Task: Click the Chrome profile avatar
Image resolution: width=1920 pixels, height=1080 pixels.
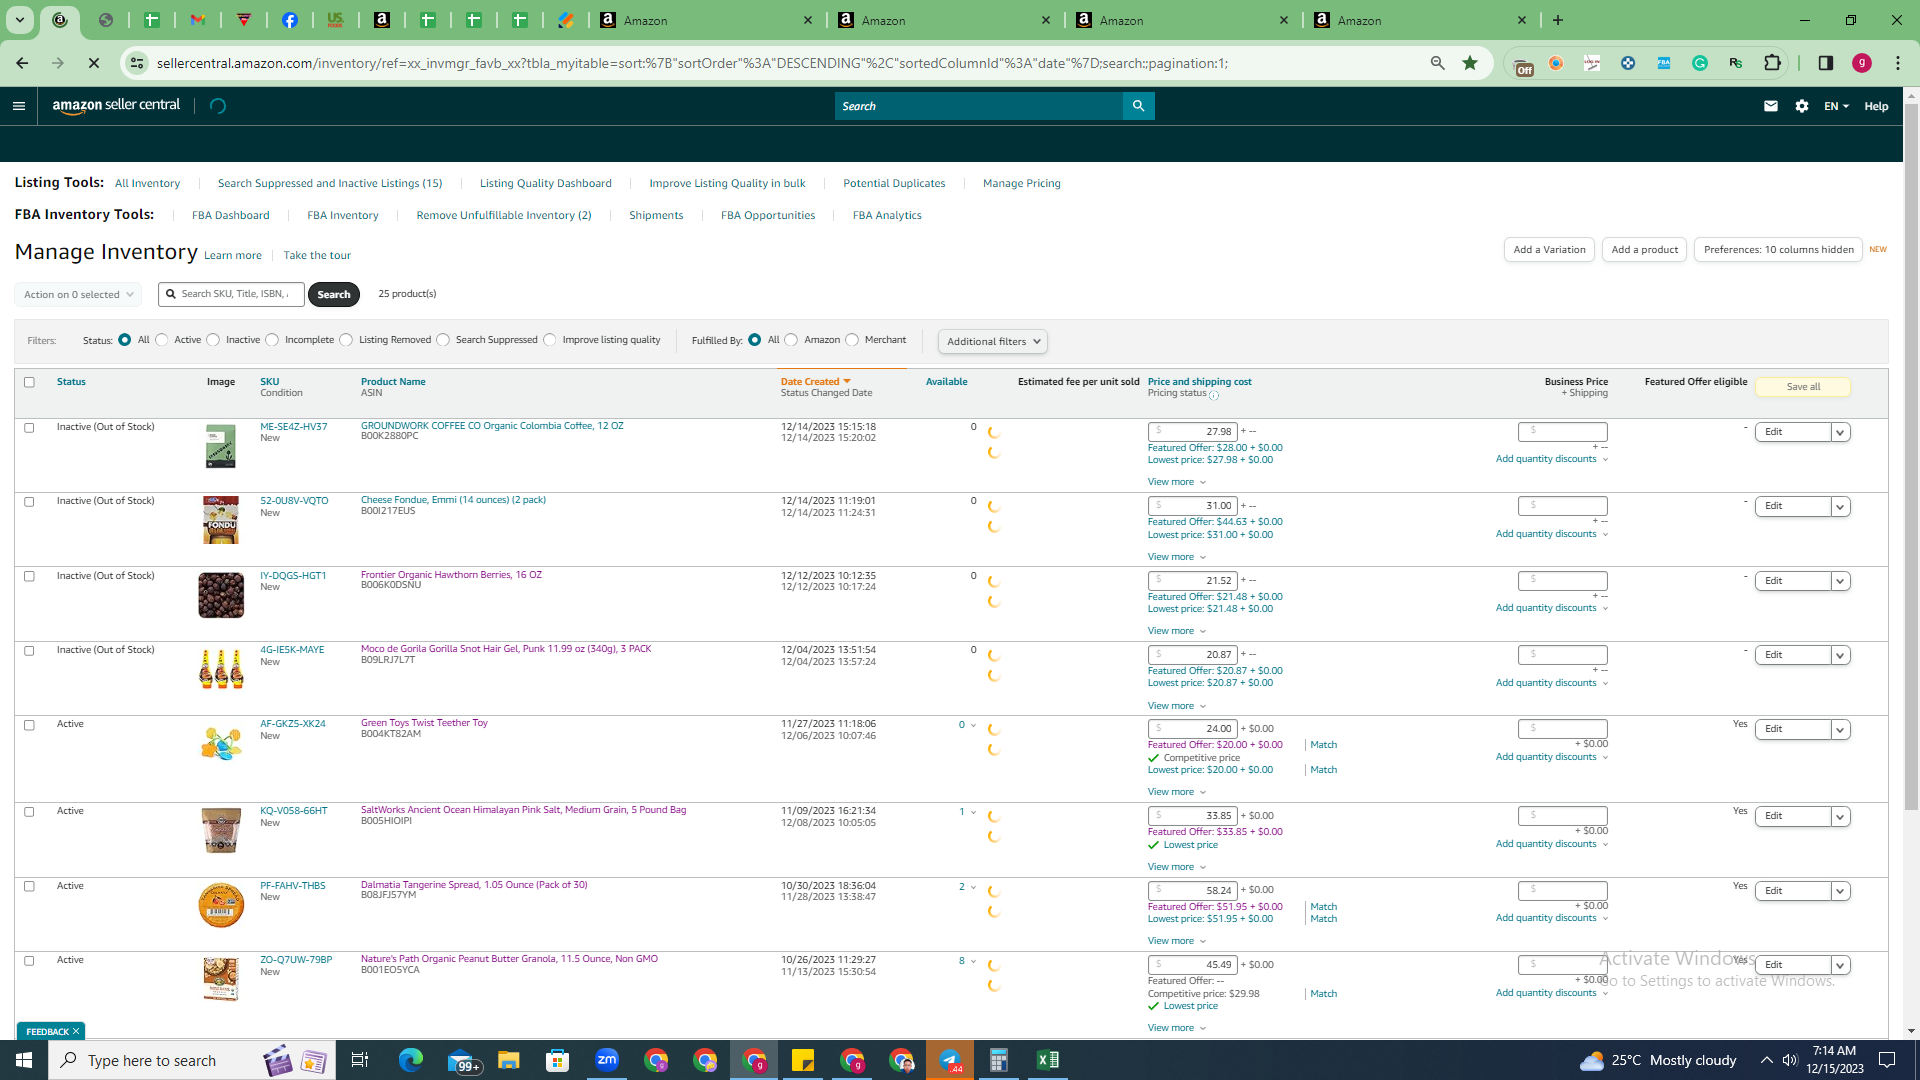Action: (x=1862, y=63)
